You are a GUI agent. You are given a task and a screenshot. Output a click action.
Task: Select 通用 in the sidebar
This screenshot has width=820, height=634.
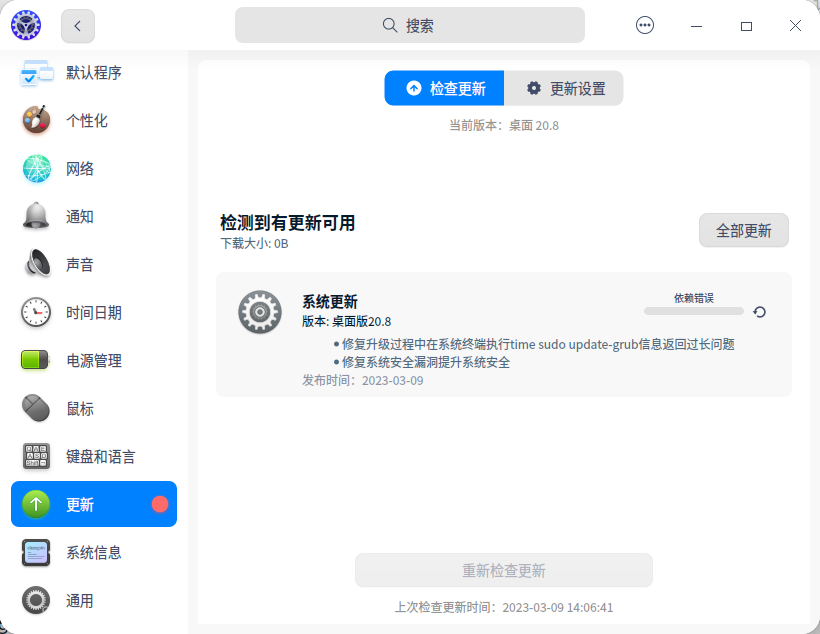pyautogui.click(x=94, y=601)
